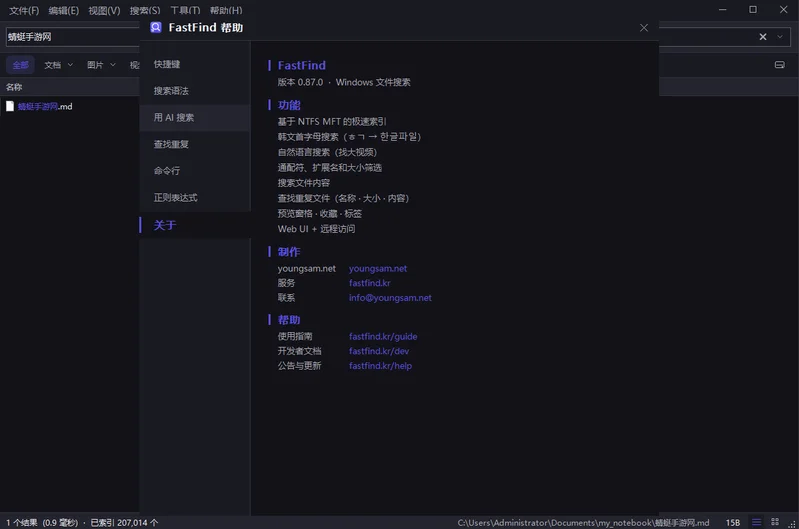Open the fastfind.kr/dev link

click(x=379, y=351)
